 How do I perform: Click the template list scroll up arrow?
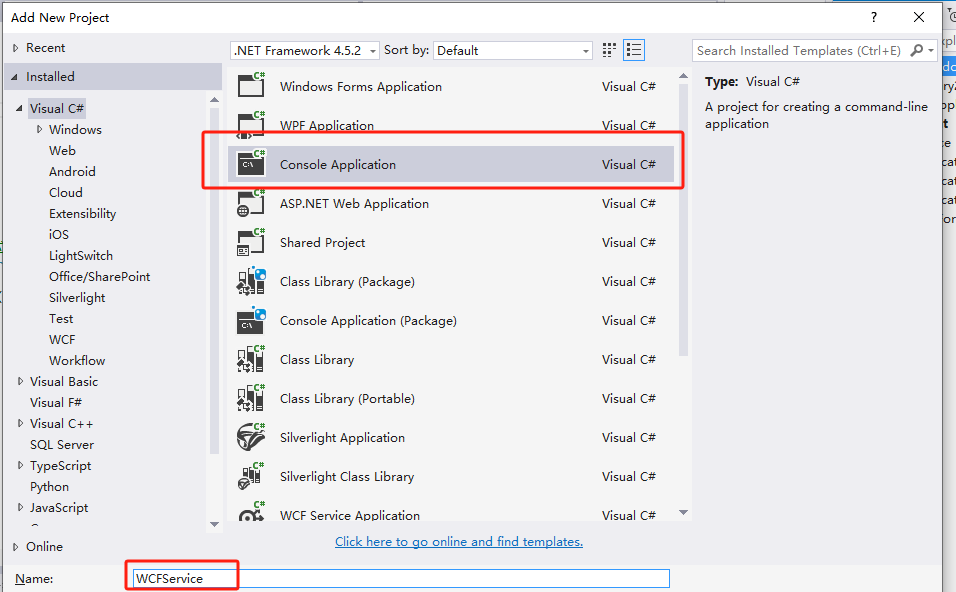[683, 76]
